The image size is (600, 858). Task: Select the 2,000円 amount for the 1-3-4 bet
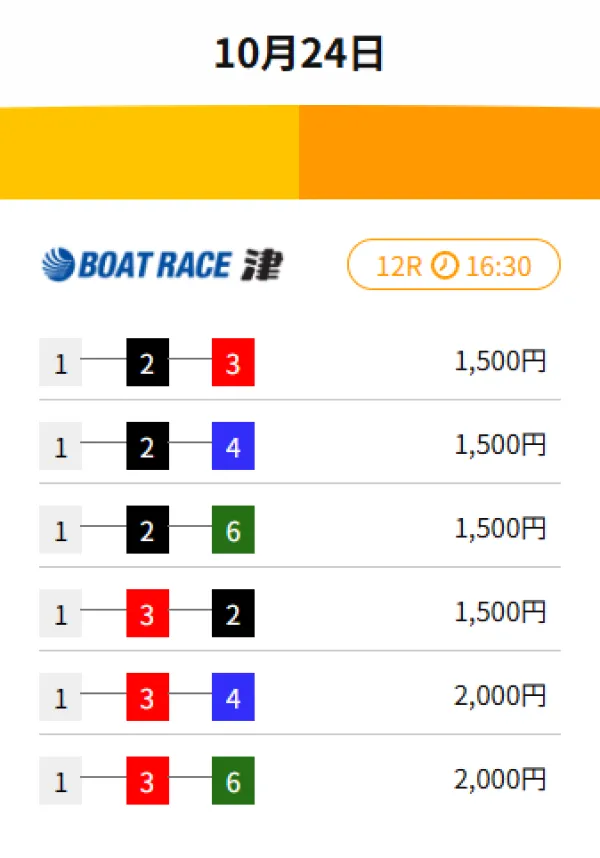tap(500, 697)
